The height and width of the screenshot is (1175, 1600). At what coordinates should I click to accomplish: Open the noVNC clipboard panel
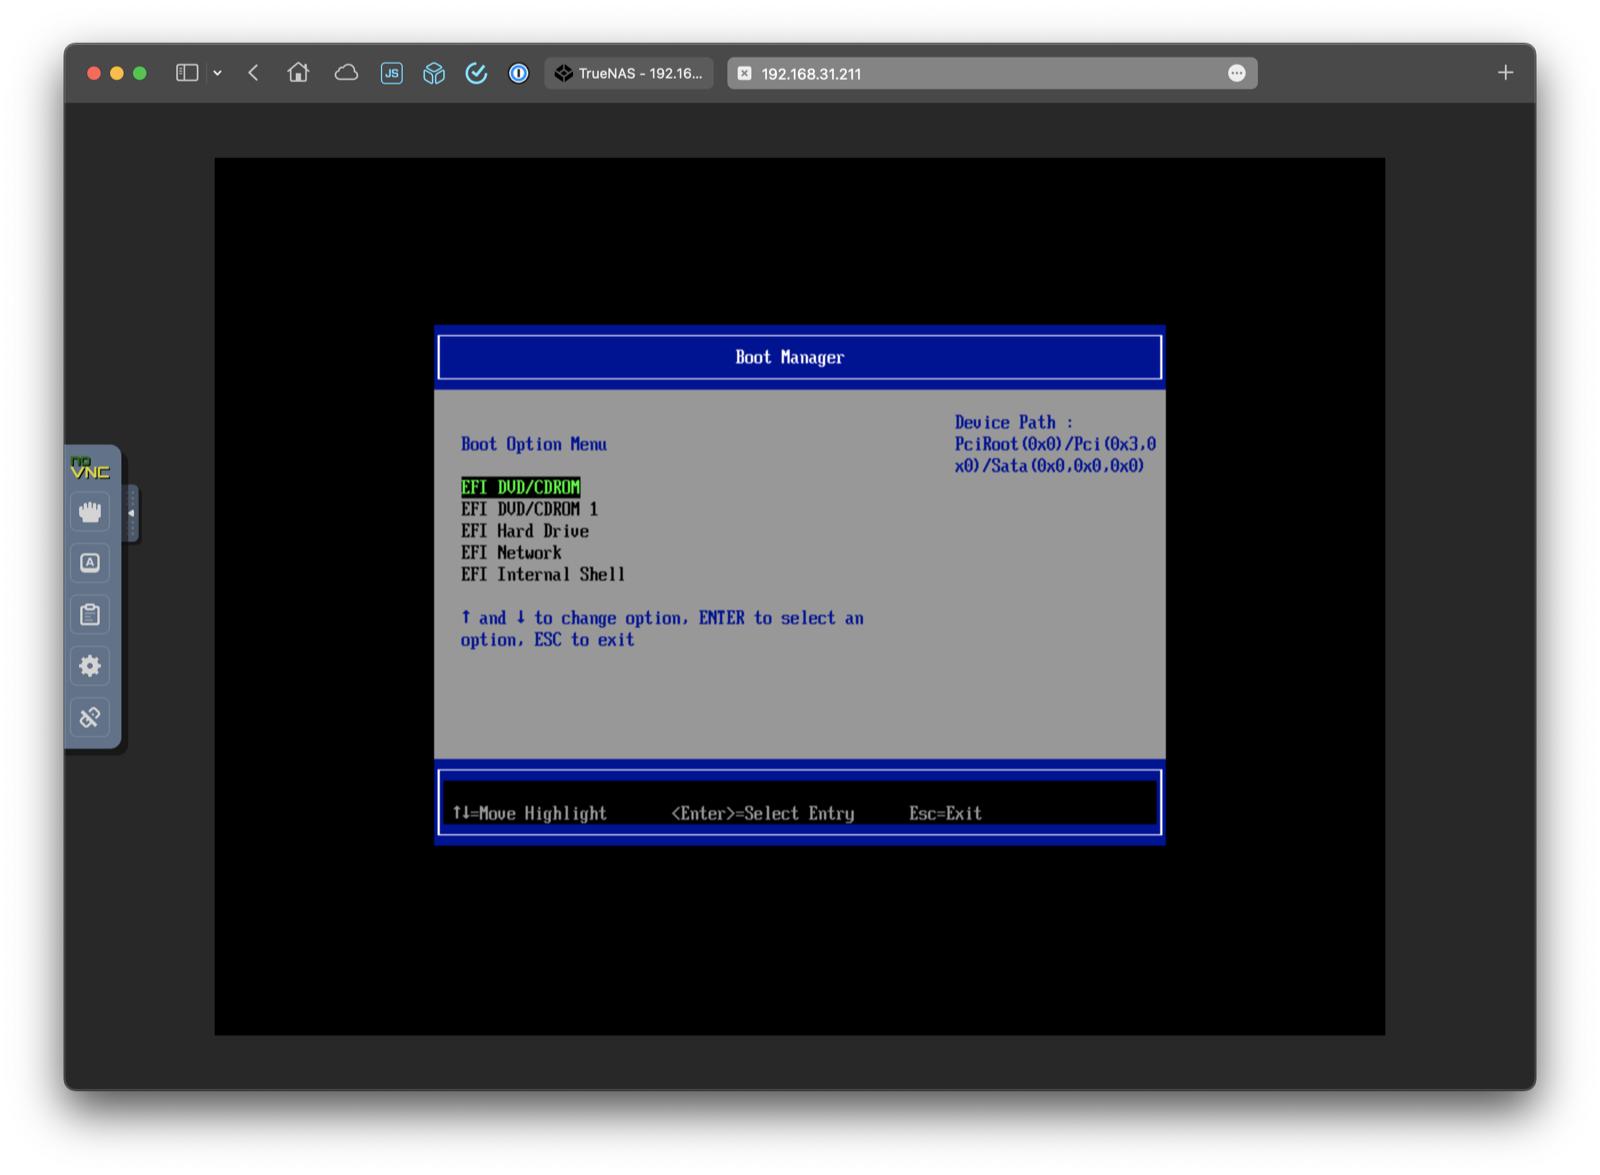coord(90,614)
